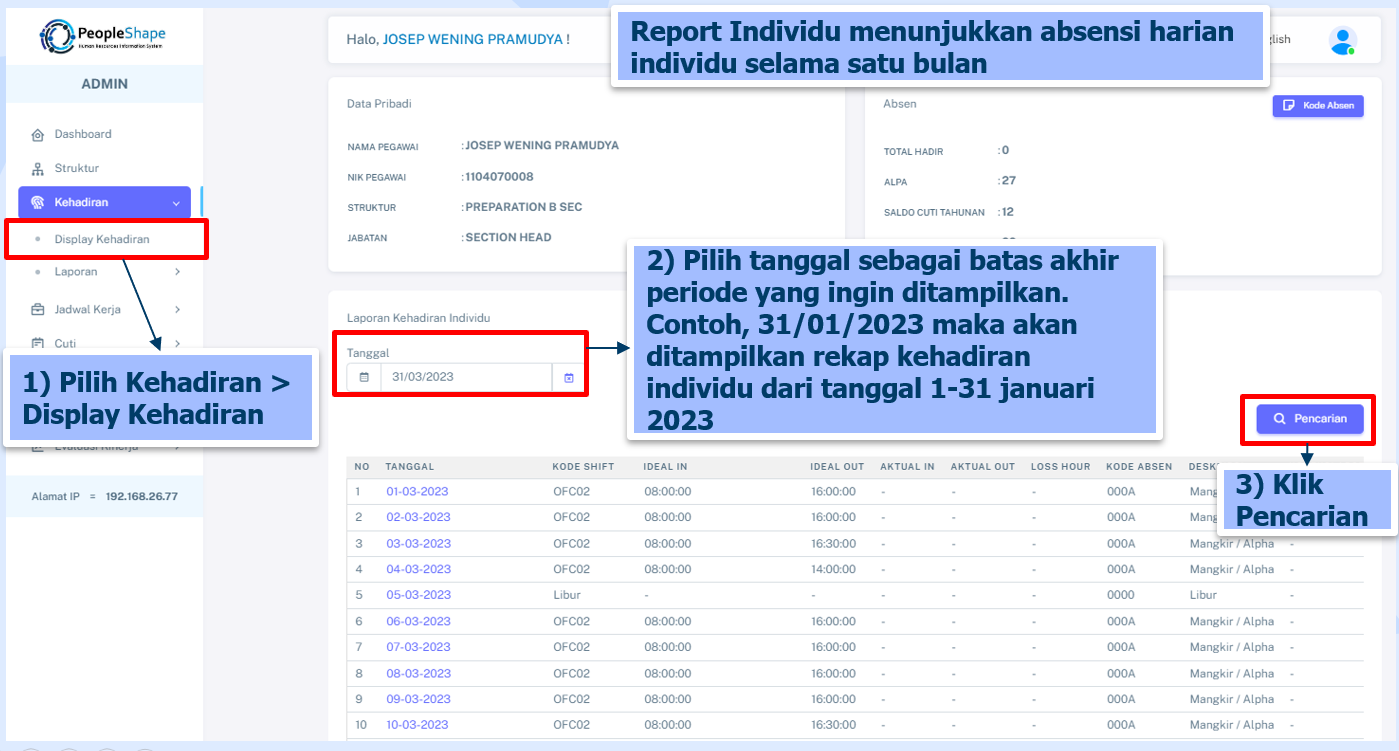This screenshot has width=1399, height=751.
Task: Click calendar icon left of date field
Action: (364, 377)
